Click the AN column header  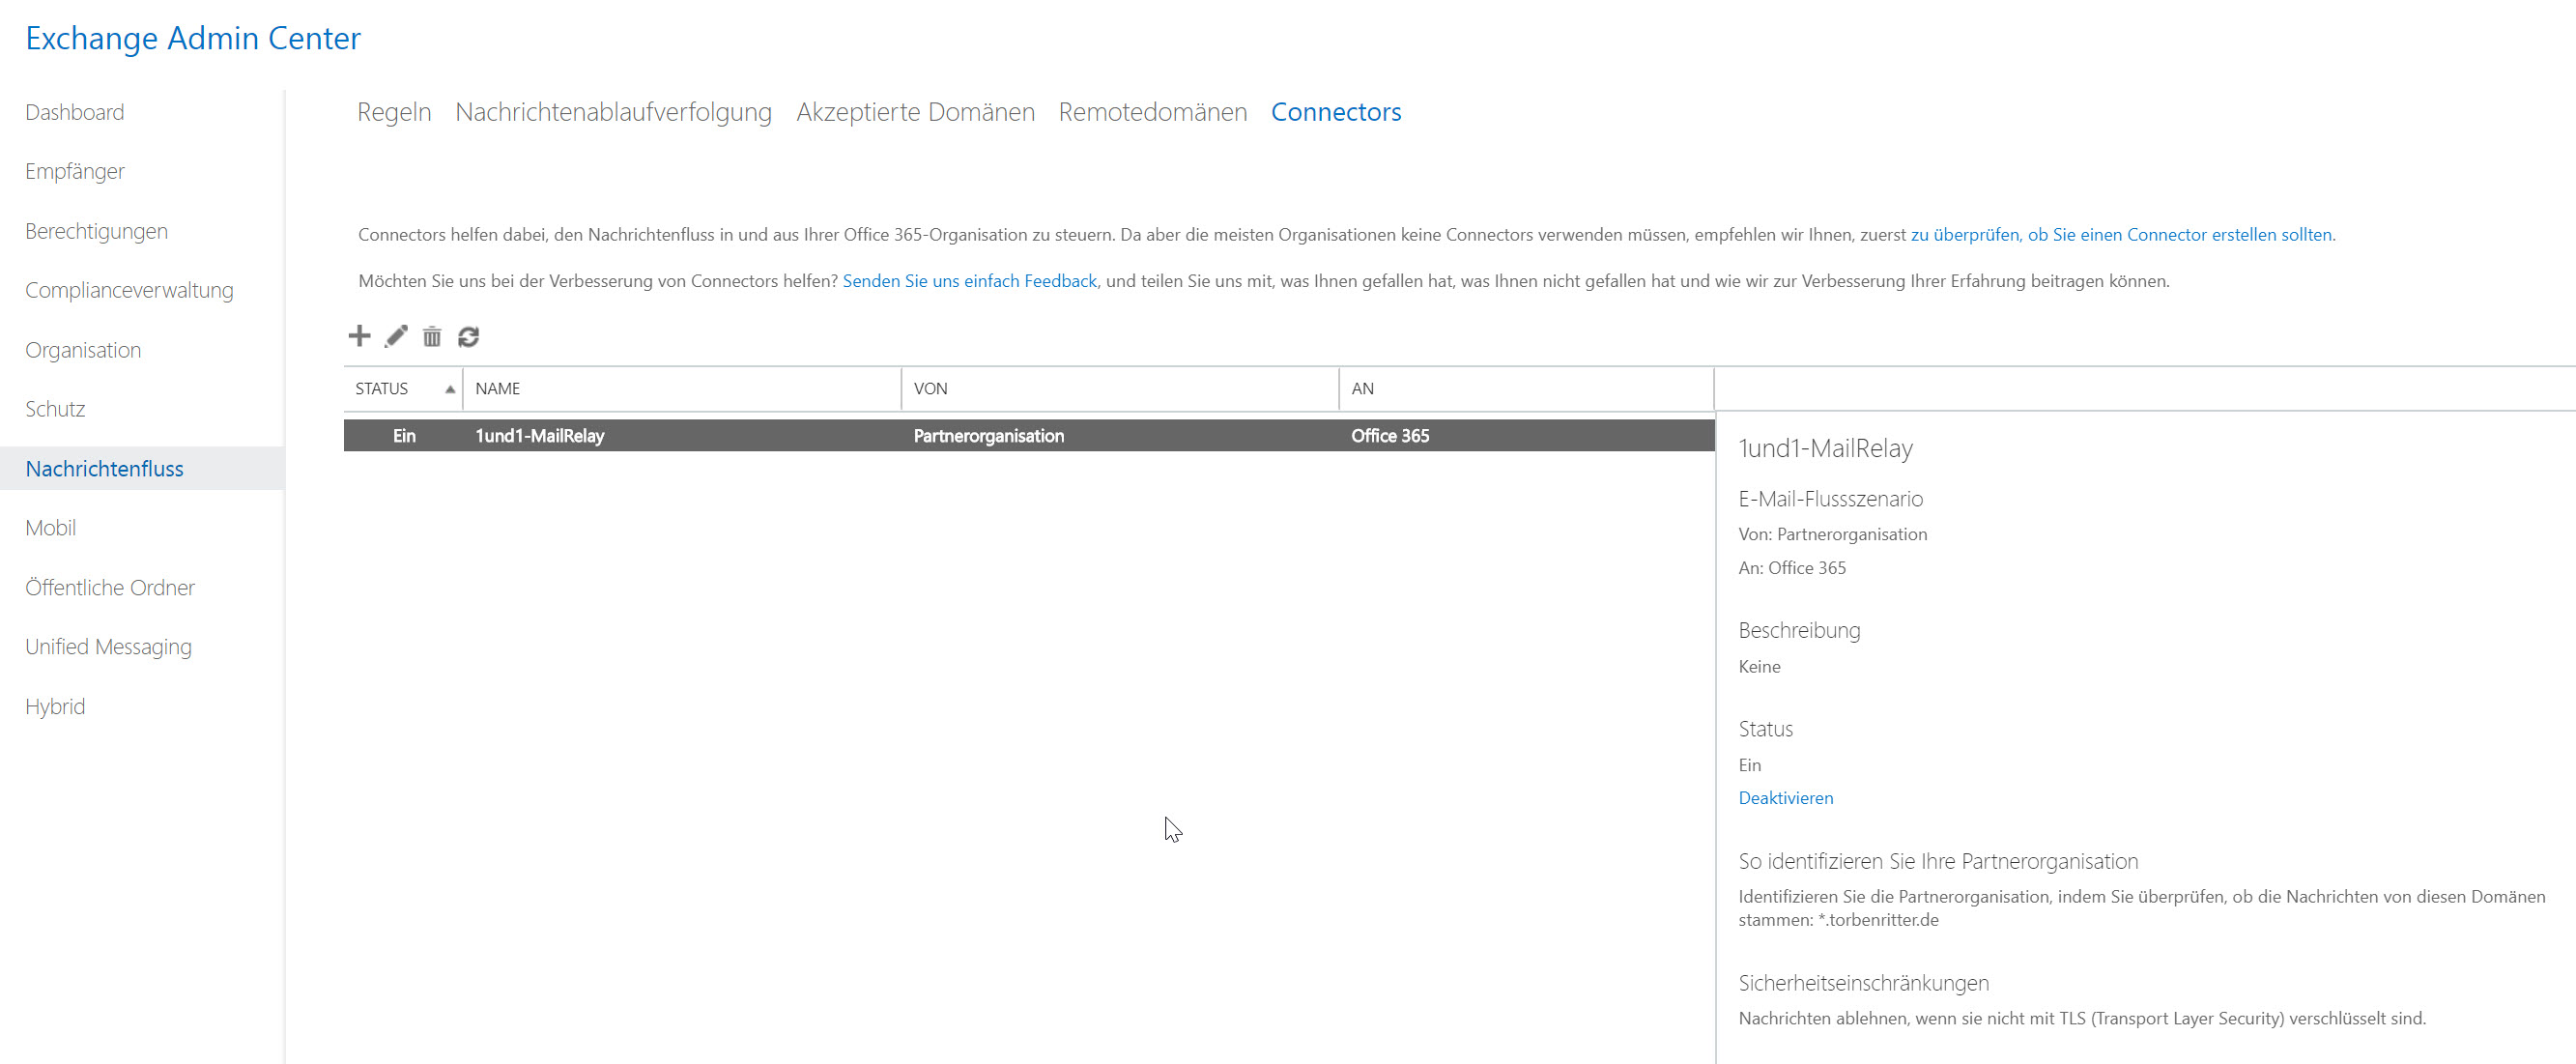point(1362,389)
